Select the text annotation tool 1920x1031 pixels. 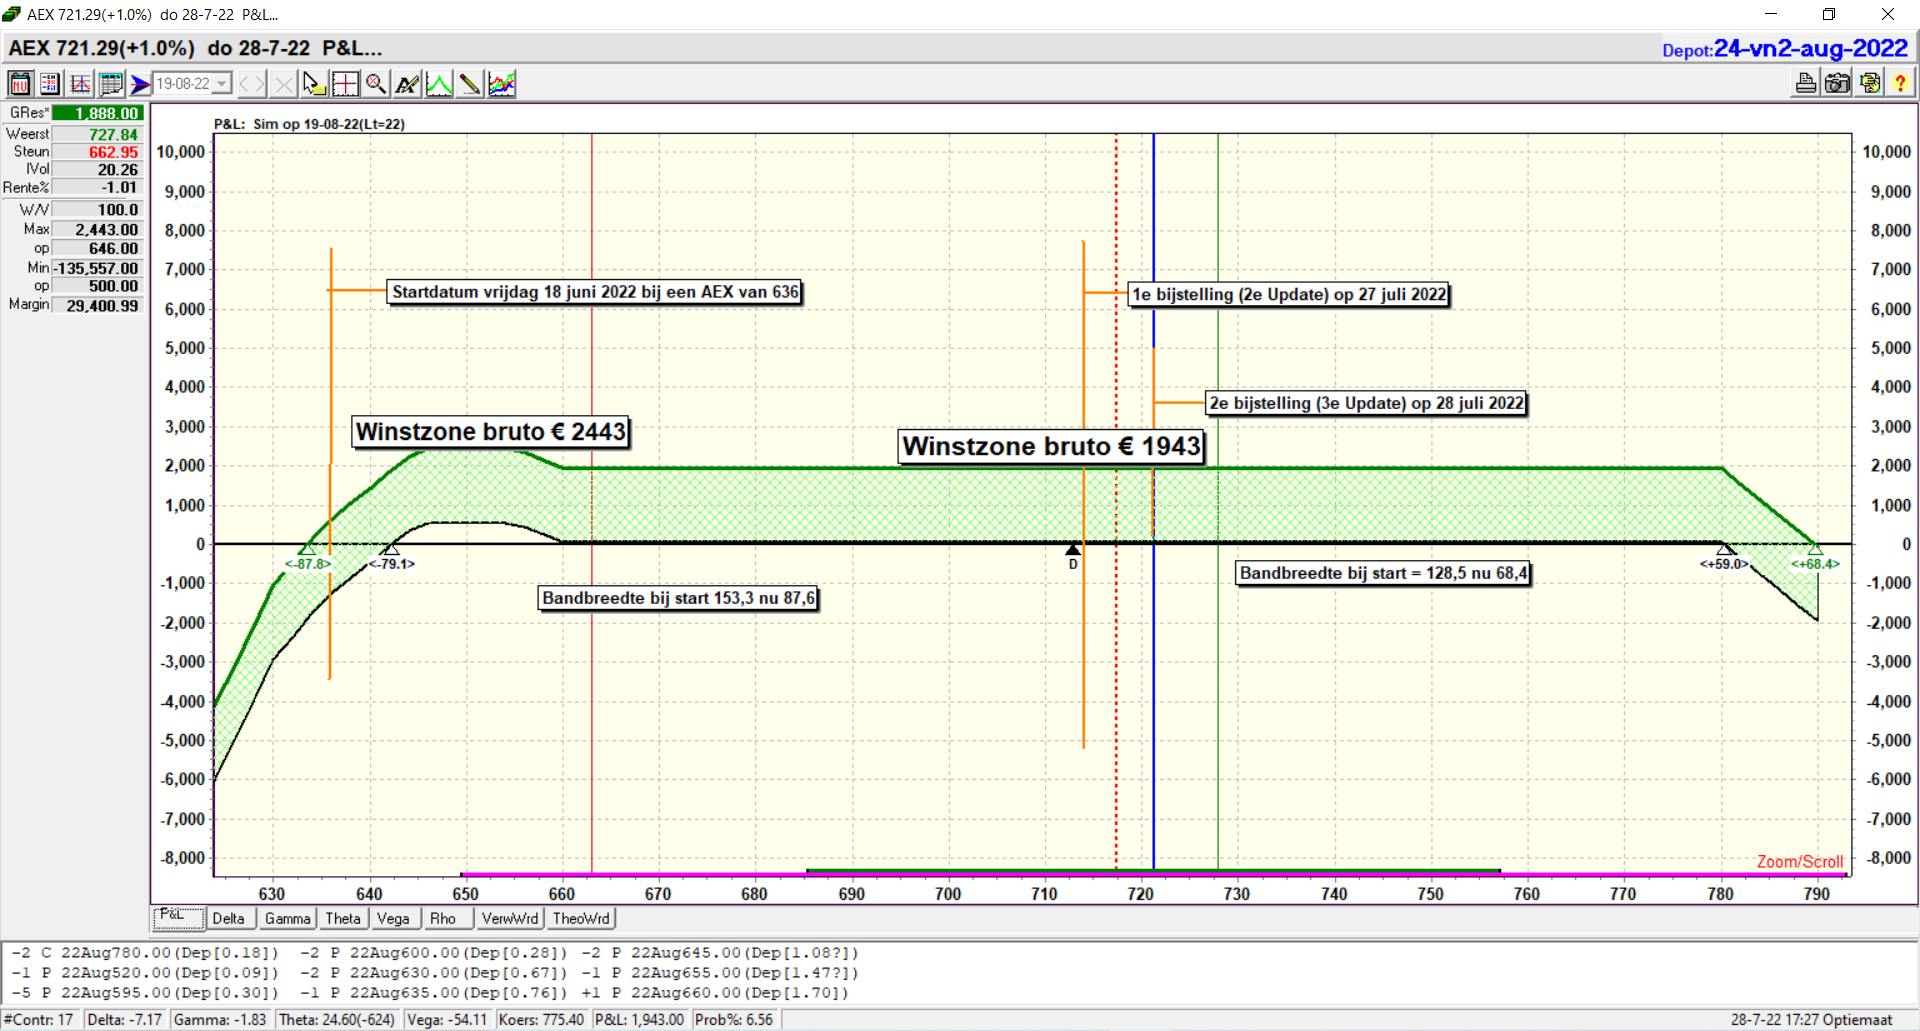tap(407, 84)
